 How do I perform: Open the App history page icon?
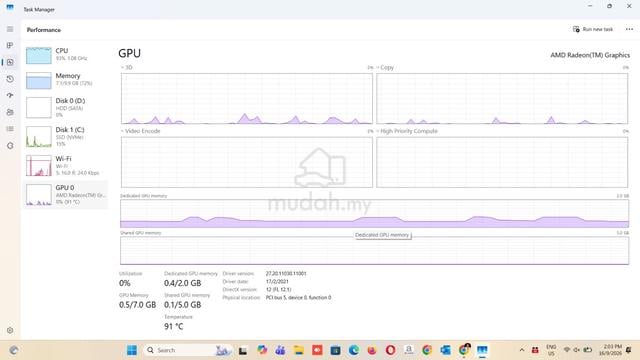pyautogui.click(x=10, y=79)
